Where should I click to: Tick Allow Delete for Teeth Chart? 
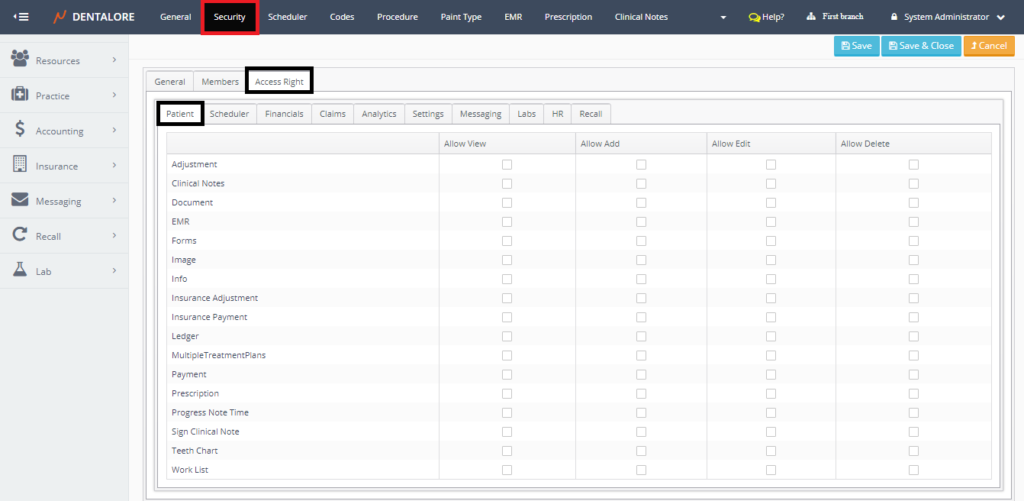[914, 450]
